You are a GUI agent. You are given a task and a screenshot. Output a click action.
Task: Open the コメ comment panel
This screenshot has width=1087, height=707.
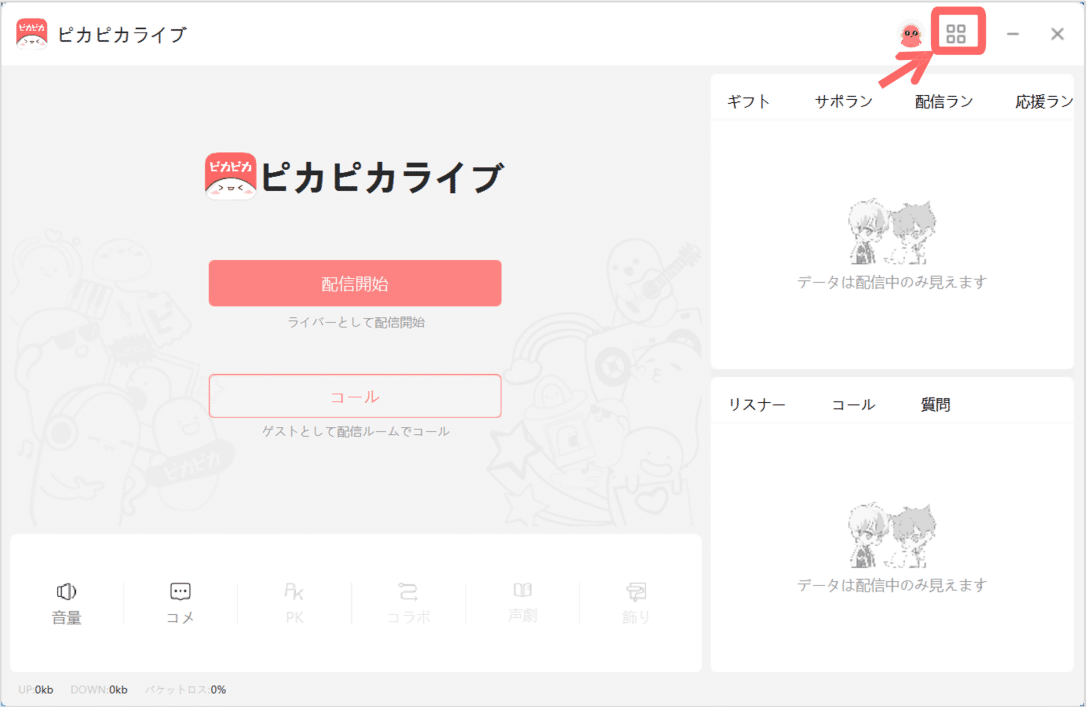click(180, 603)
